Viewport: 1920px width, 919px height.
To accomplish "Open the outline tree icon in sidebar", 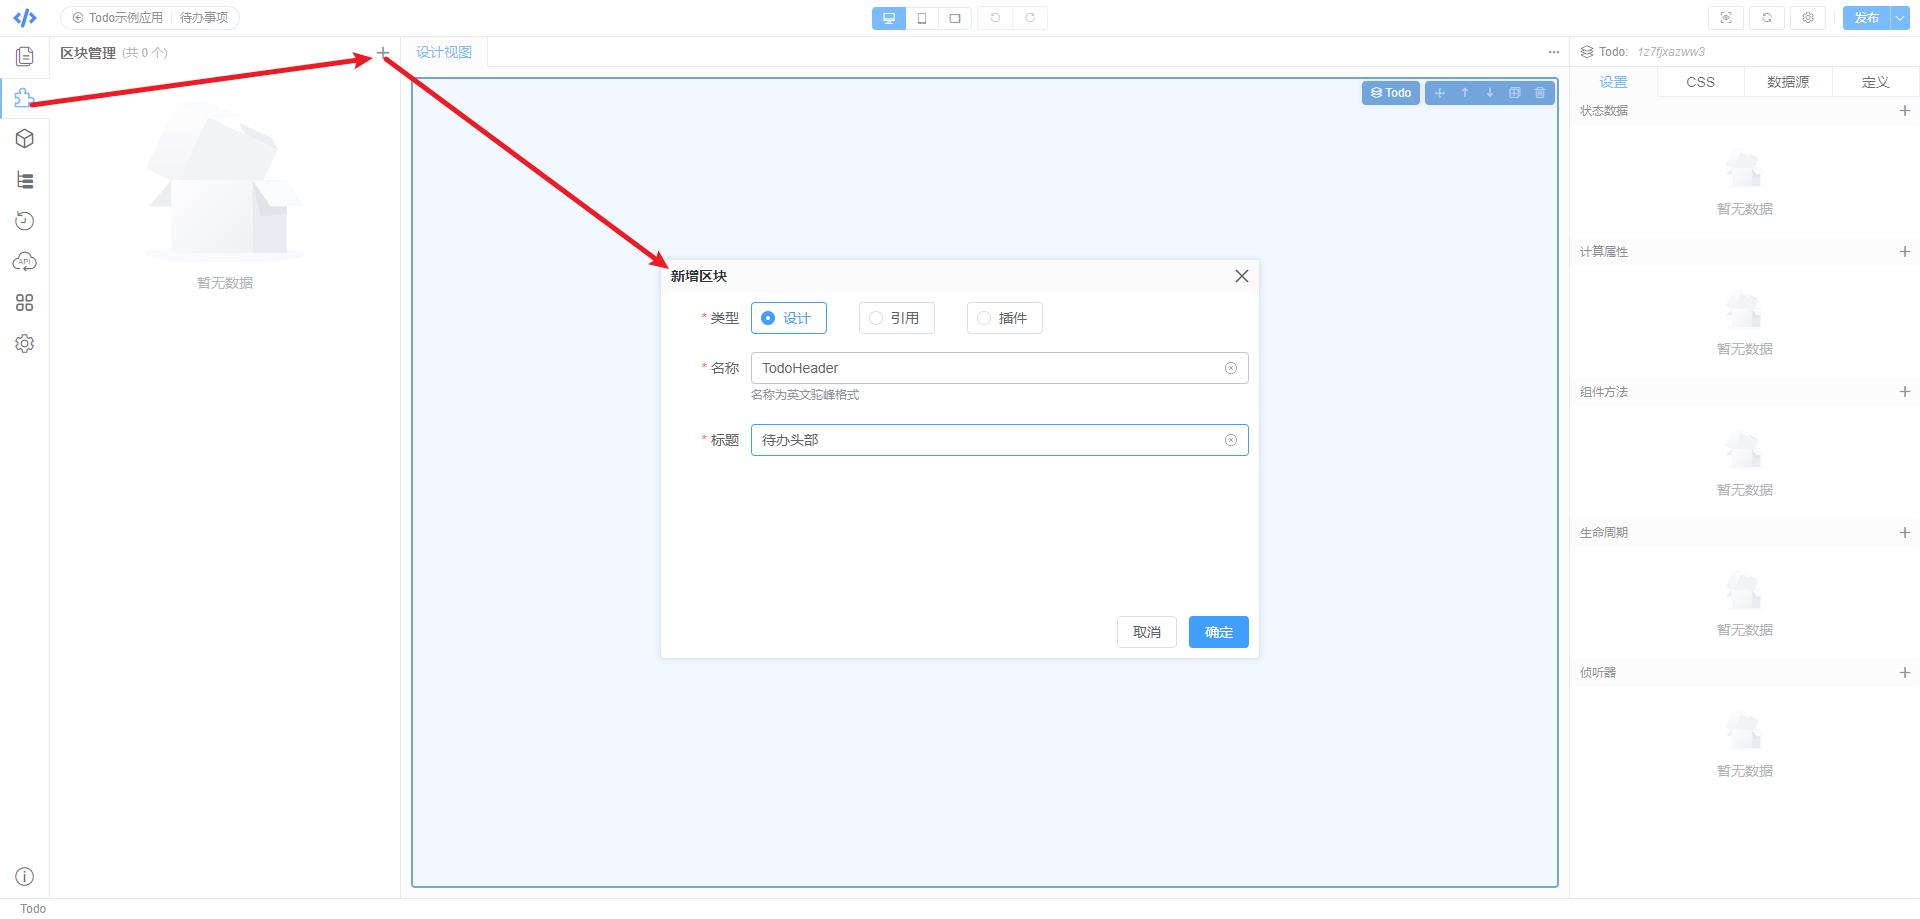I will click(24, 180).
